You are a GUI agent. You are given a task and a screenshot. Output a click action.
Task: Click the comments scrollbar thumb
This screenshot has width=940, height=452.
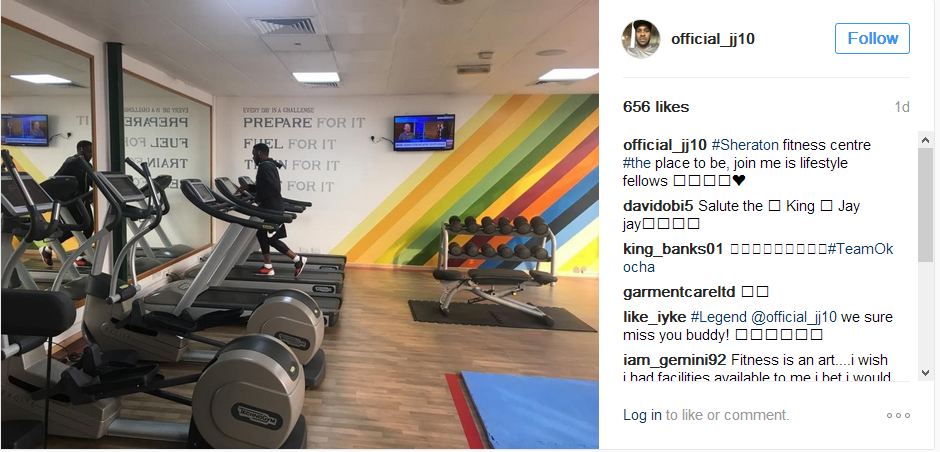[x=925, y=205]
